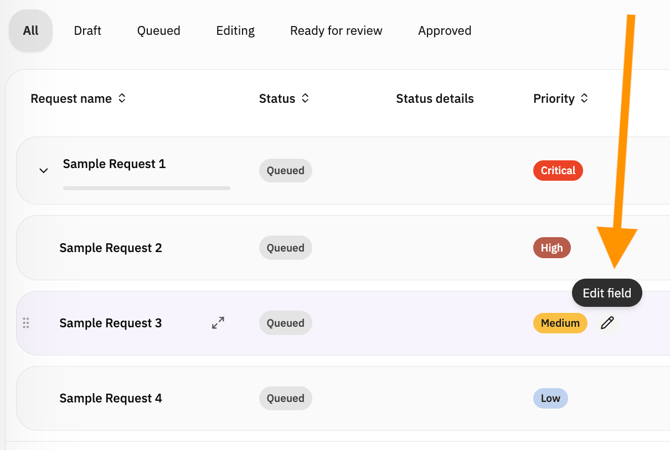Click the High priority badge

click(551, 248)
